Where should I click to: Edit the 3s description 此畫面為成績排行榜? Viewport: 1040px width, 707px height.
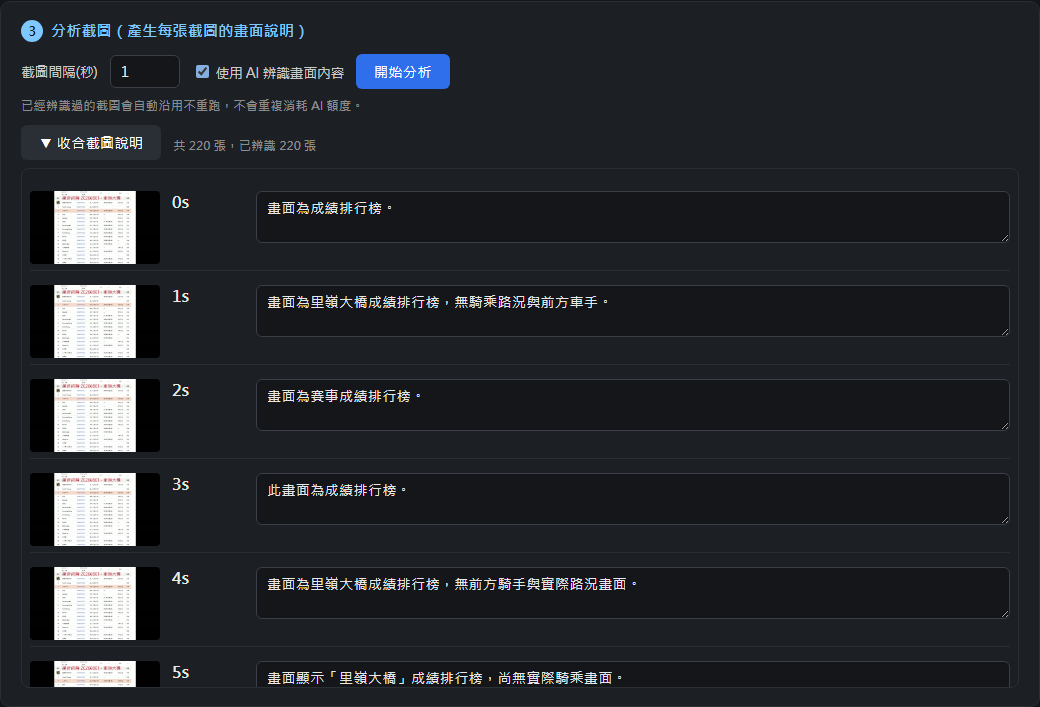633,499
